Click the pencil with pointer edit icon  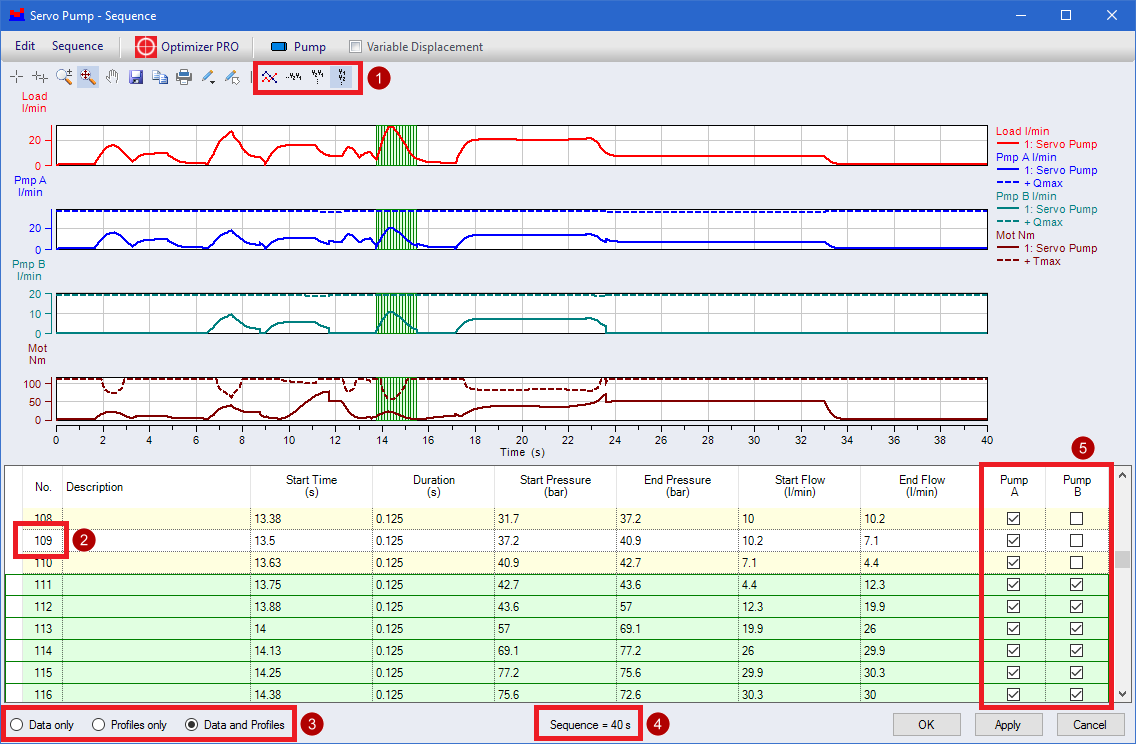(x=232, y=77)
